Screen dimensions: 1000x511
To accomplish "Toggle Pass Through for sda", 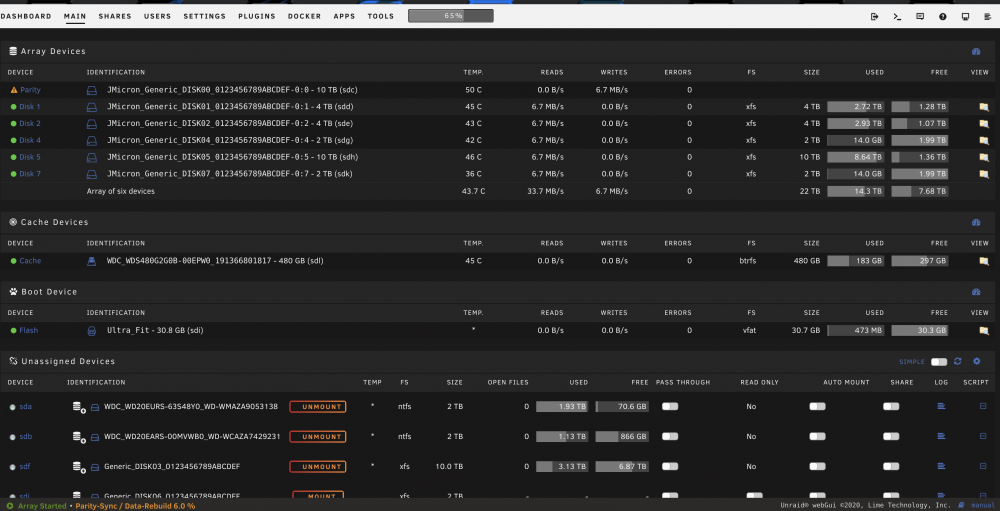I will point(670,406).
